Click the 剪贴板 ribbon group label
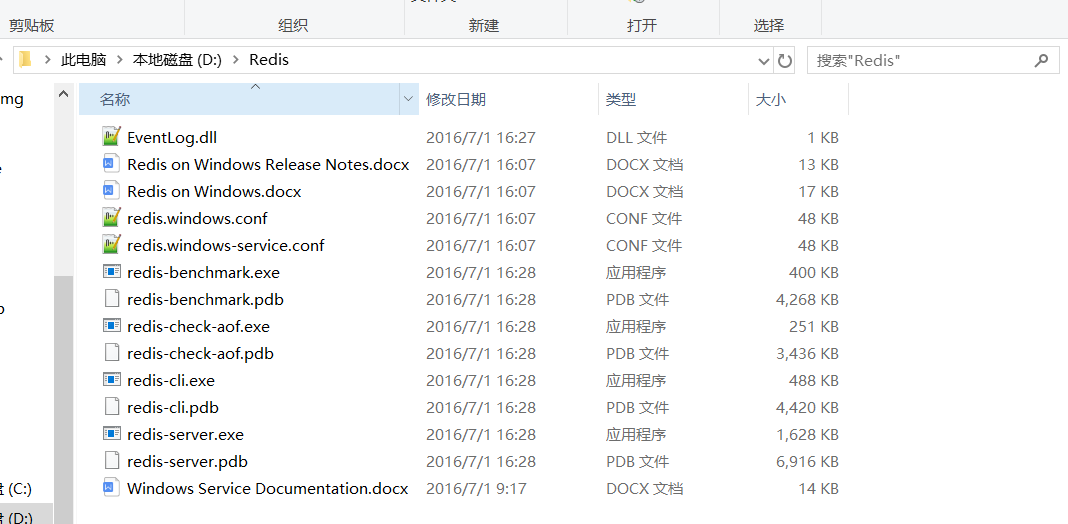This screenshot has width=1068, height=524. [x=31, y=26]
